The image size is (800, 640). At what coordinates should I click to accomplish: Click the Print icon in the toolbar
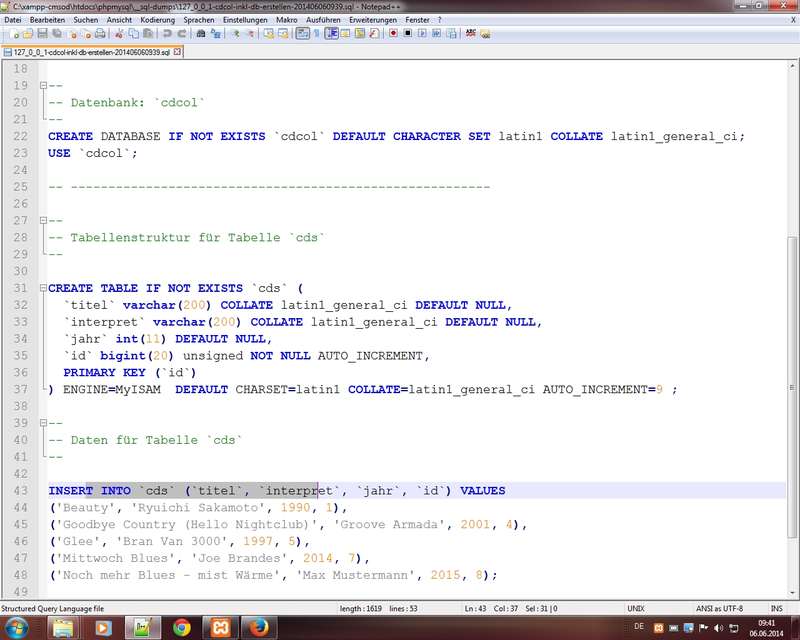(101, 33)
